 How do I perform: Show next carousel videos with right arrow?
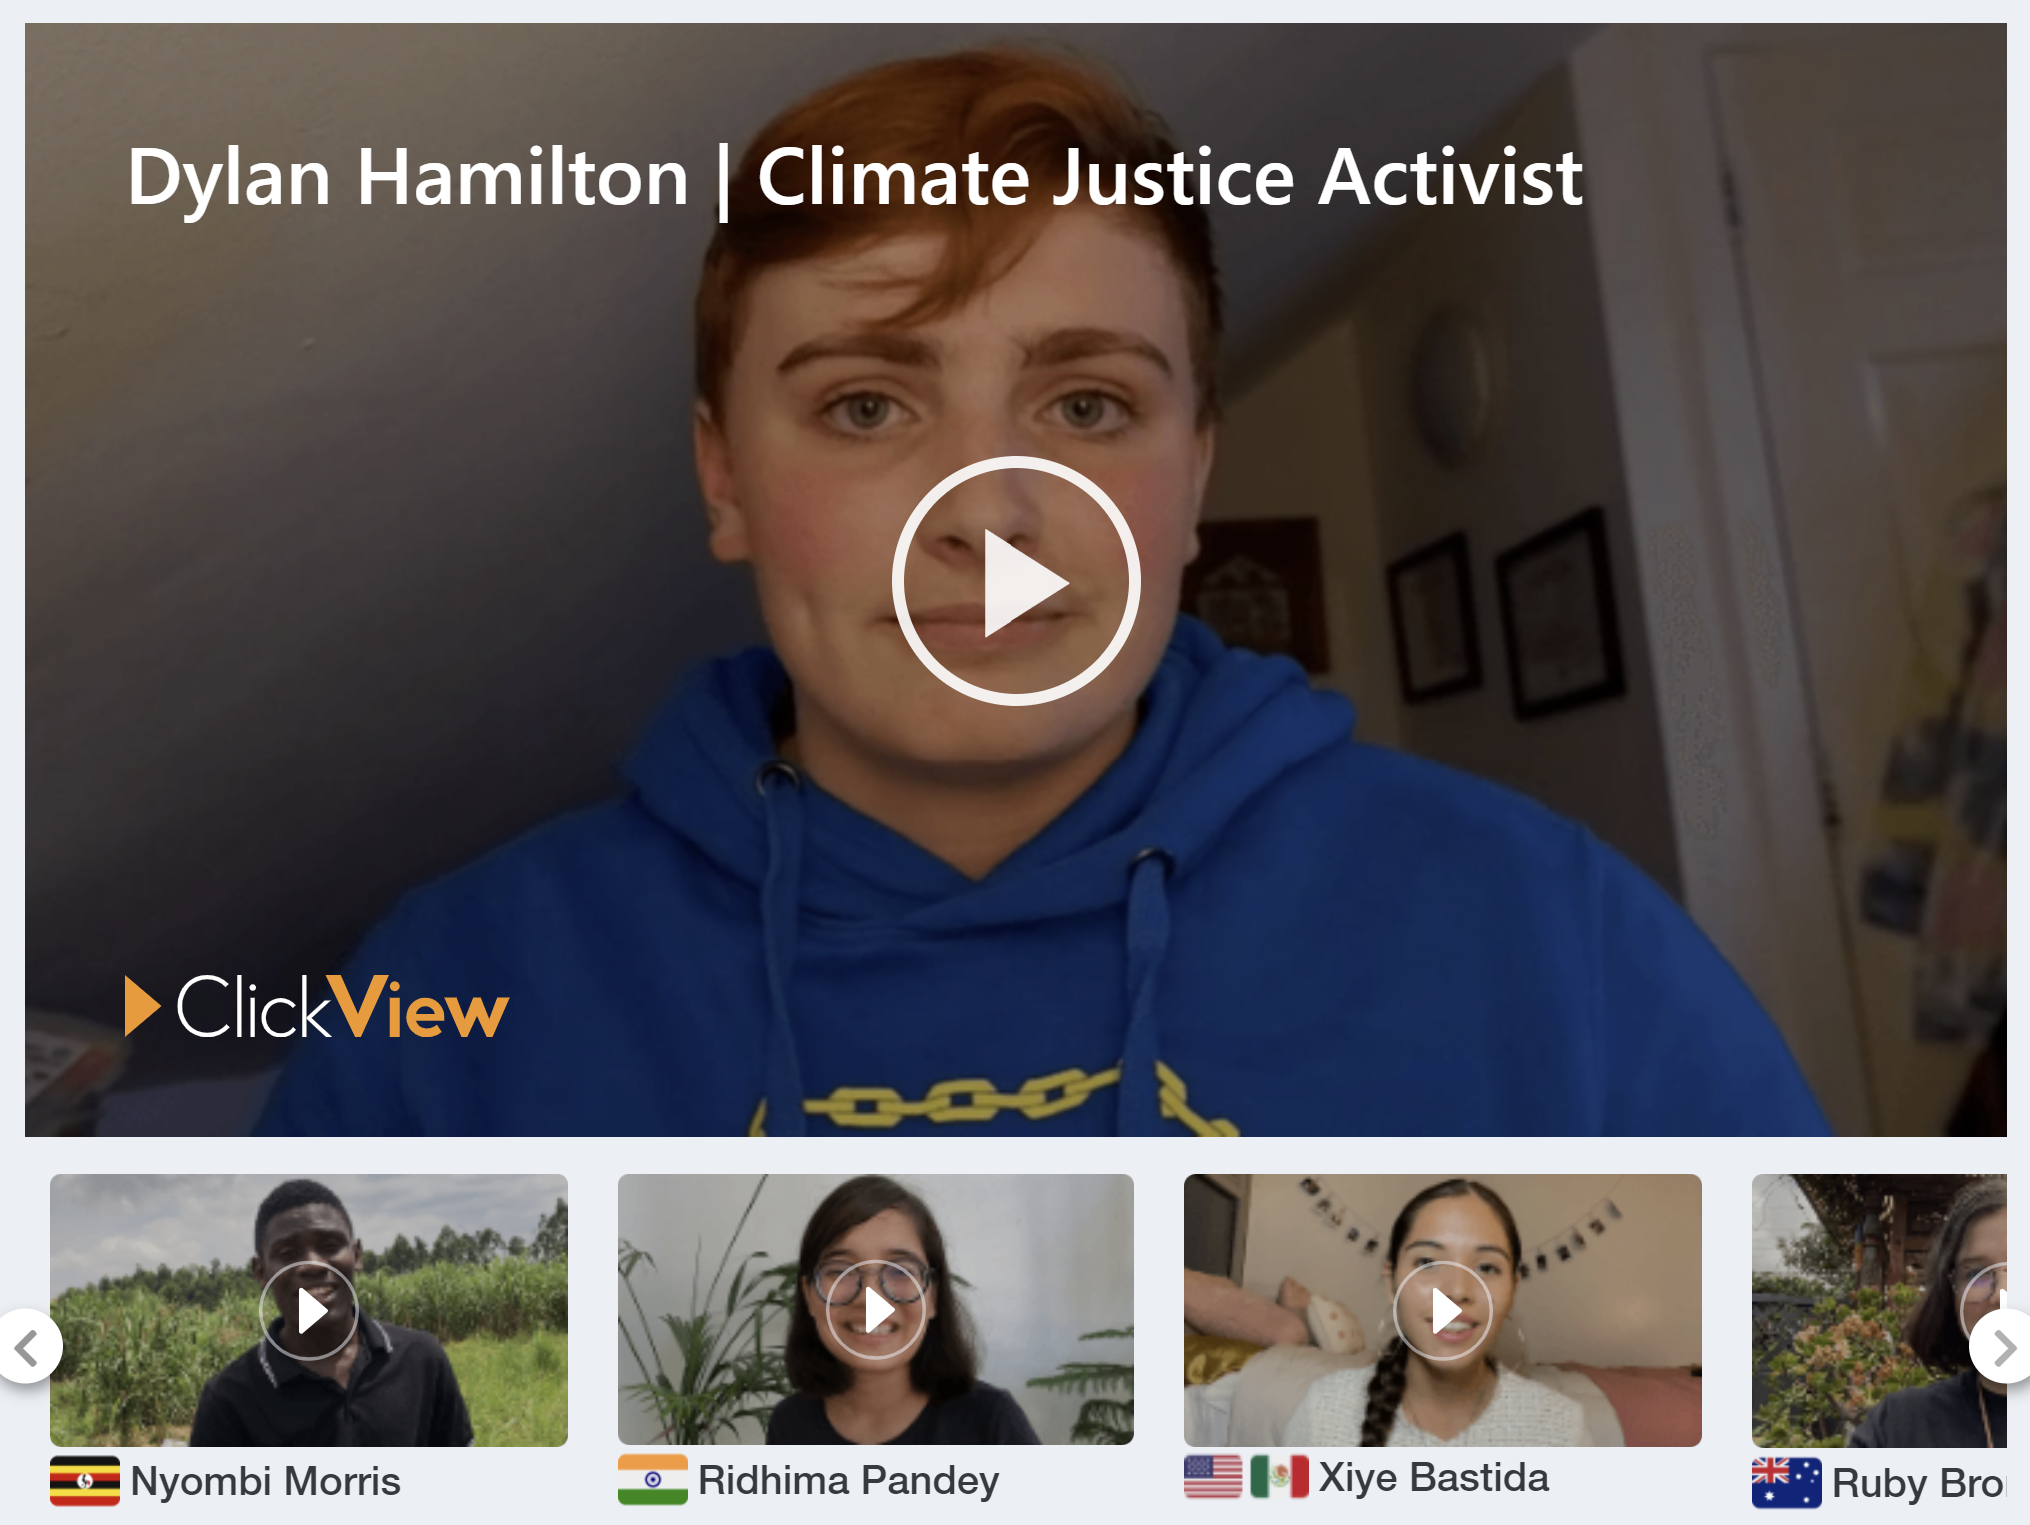tap(2003, 1347)
